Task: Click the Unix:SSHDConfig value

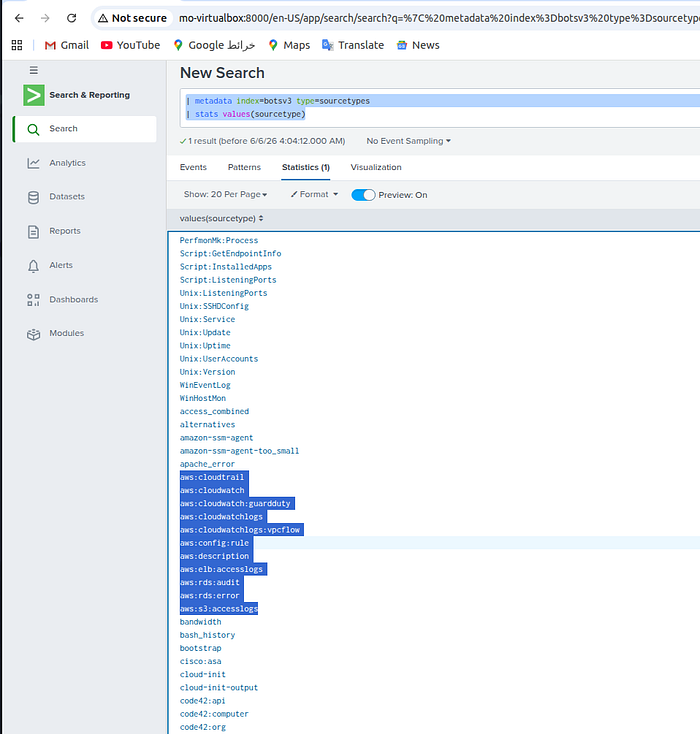Action: (x=214, y=306)
